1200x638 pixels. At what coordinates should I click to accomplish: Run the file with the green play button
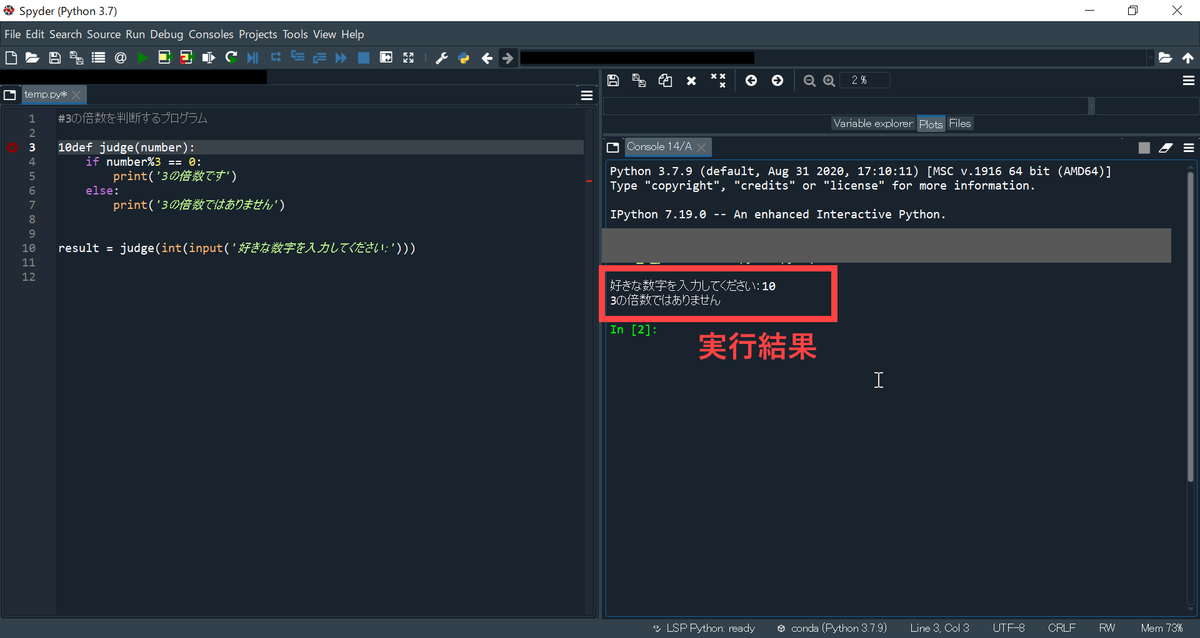[x=142, y=58]
